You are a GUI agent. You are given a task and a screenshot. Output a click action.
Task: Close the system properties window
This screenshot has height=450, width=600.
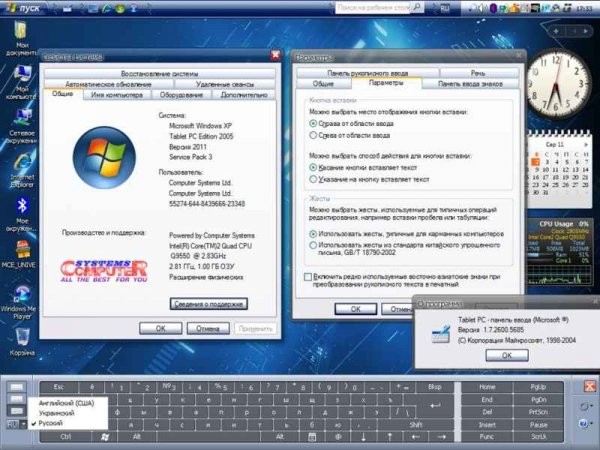pyautogui.click(x=275, y=55)
